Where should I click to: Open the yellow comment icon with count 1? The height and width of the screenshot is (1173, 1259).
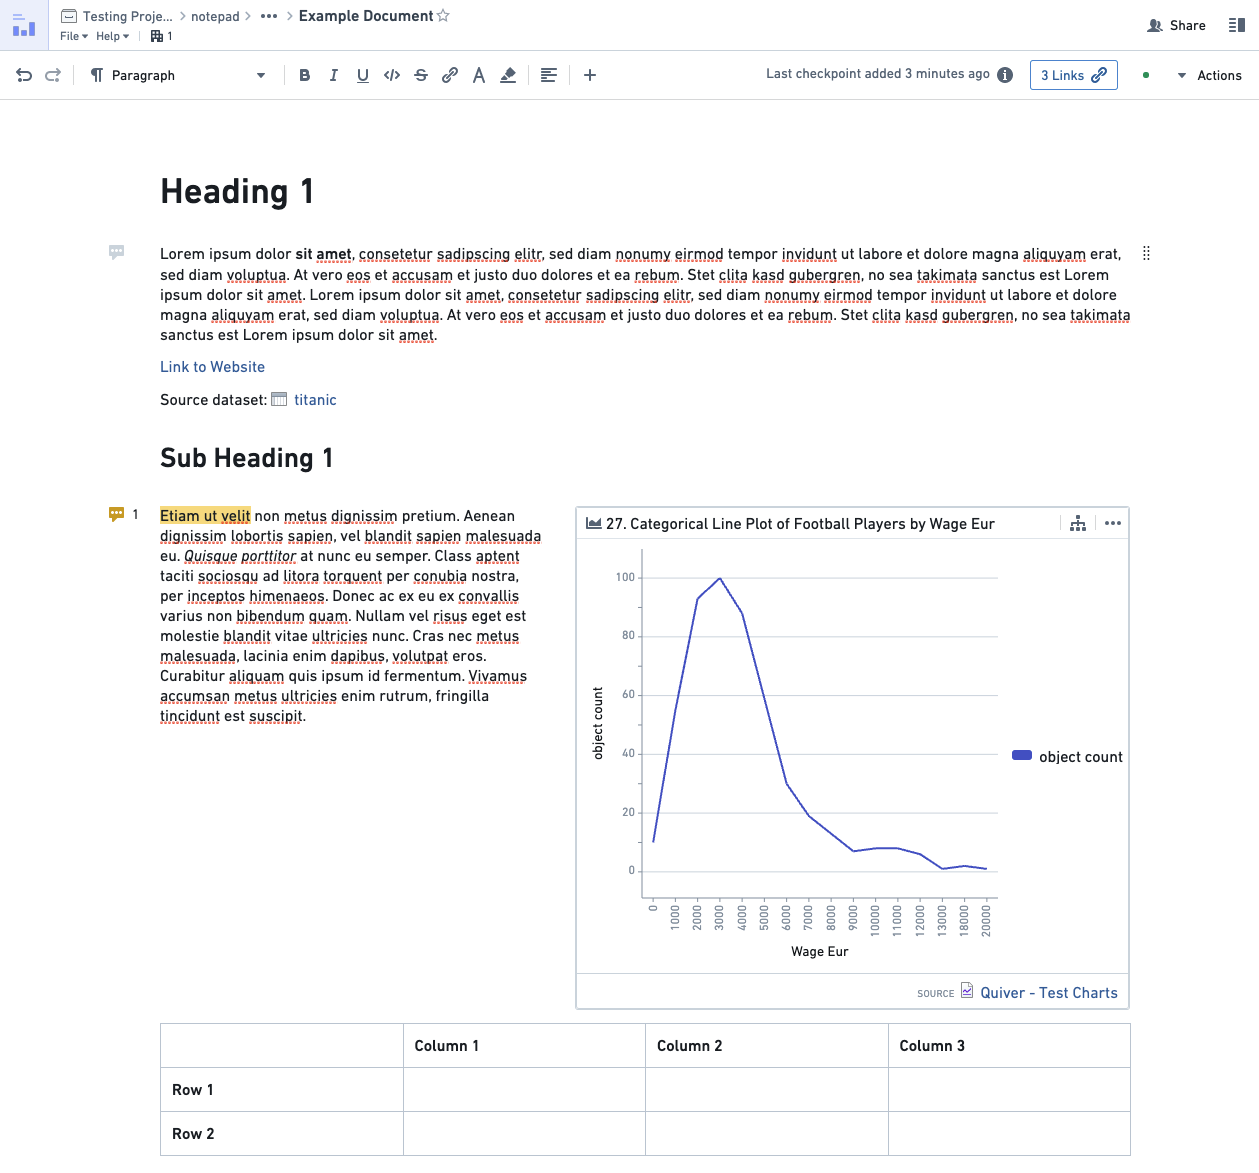coord(117,514)
